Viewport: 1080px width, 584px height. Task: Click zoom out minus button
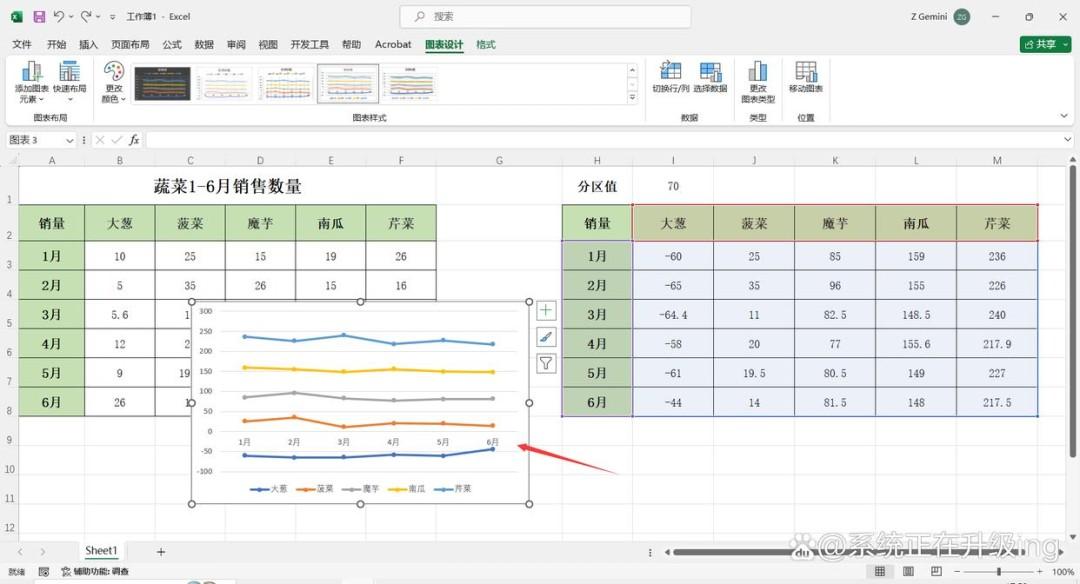coord(957,572)
